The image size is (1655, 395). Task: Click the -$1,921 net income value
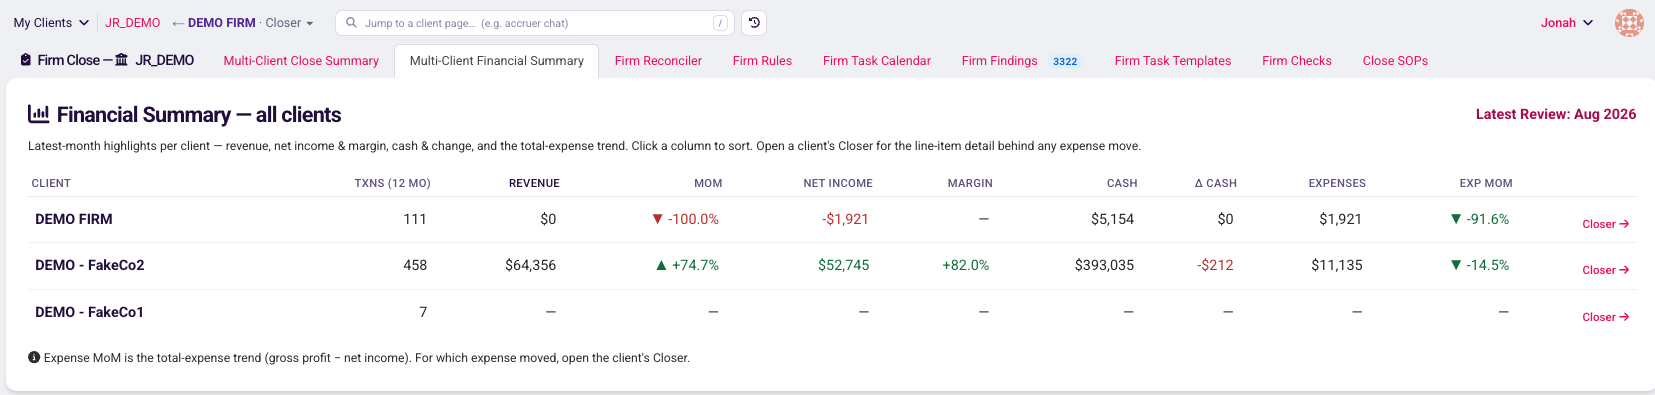[x=846, y=219]
